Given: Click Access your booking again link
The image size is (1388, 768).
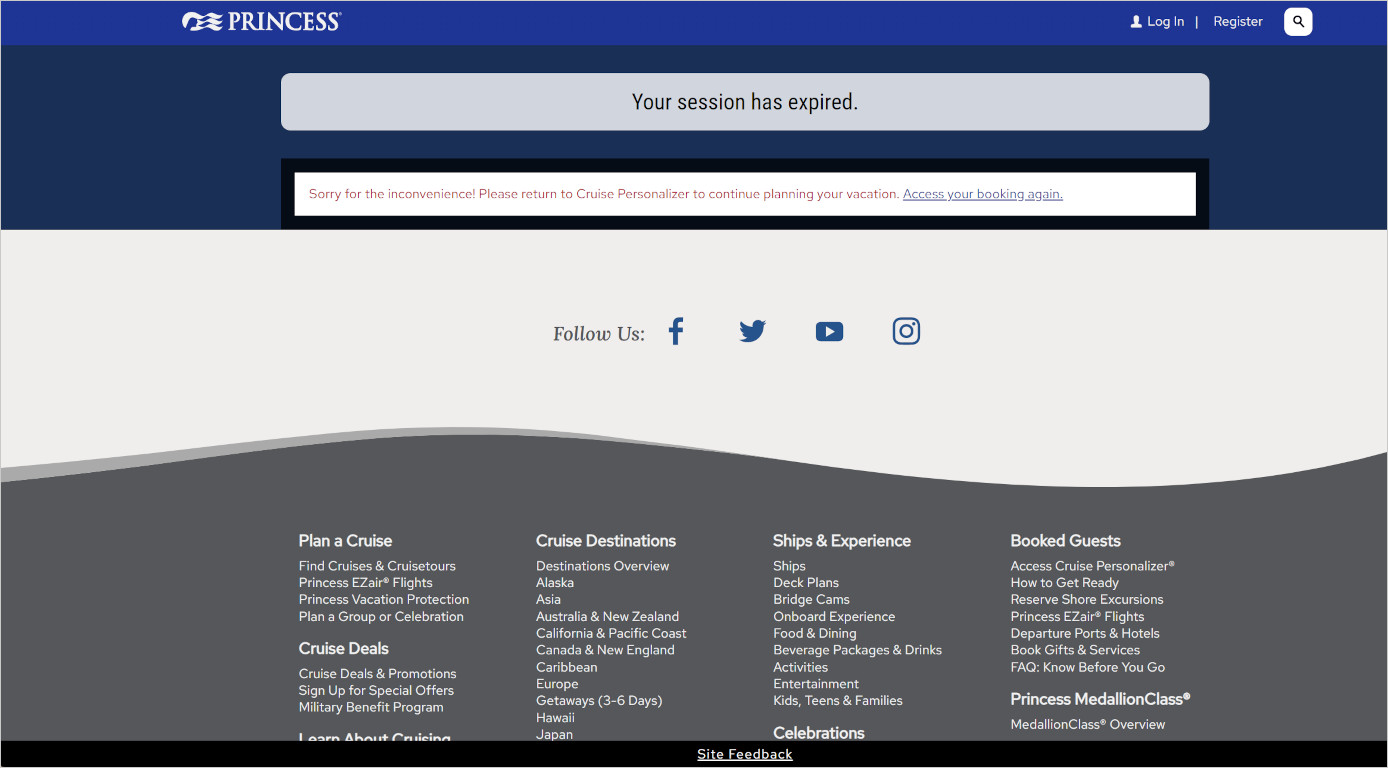Looking at the screenshot, I should (x=982, y=194).
